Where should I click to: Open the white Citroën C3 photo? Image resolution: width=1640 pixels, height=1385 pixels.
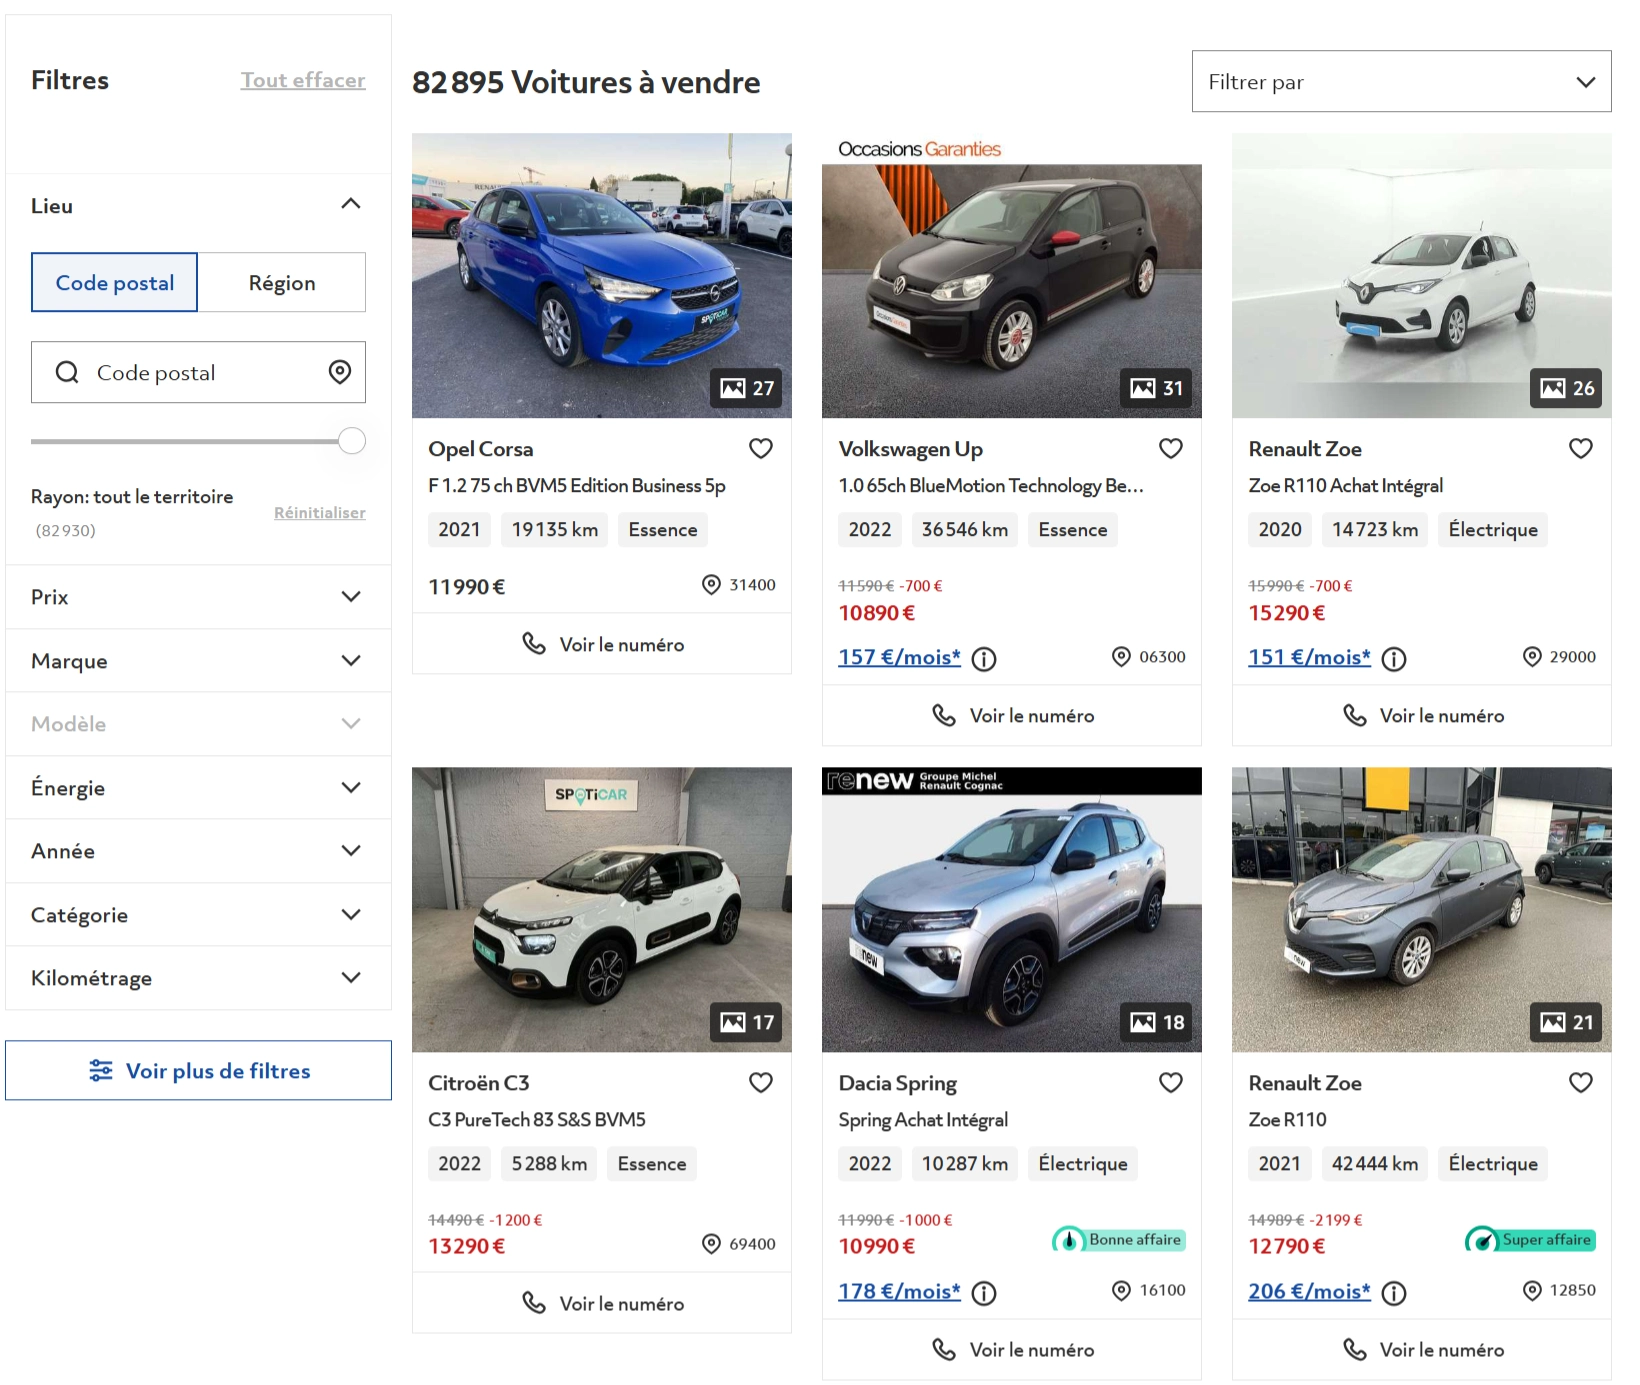(x=602, y=909)
